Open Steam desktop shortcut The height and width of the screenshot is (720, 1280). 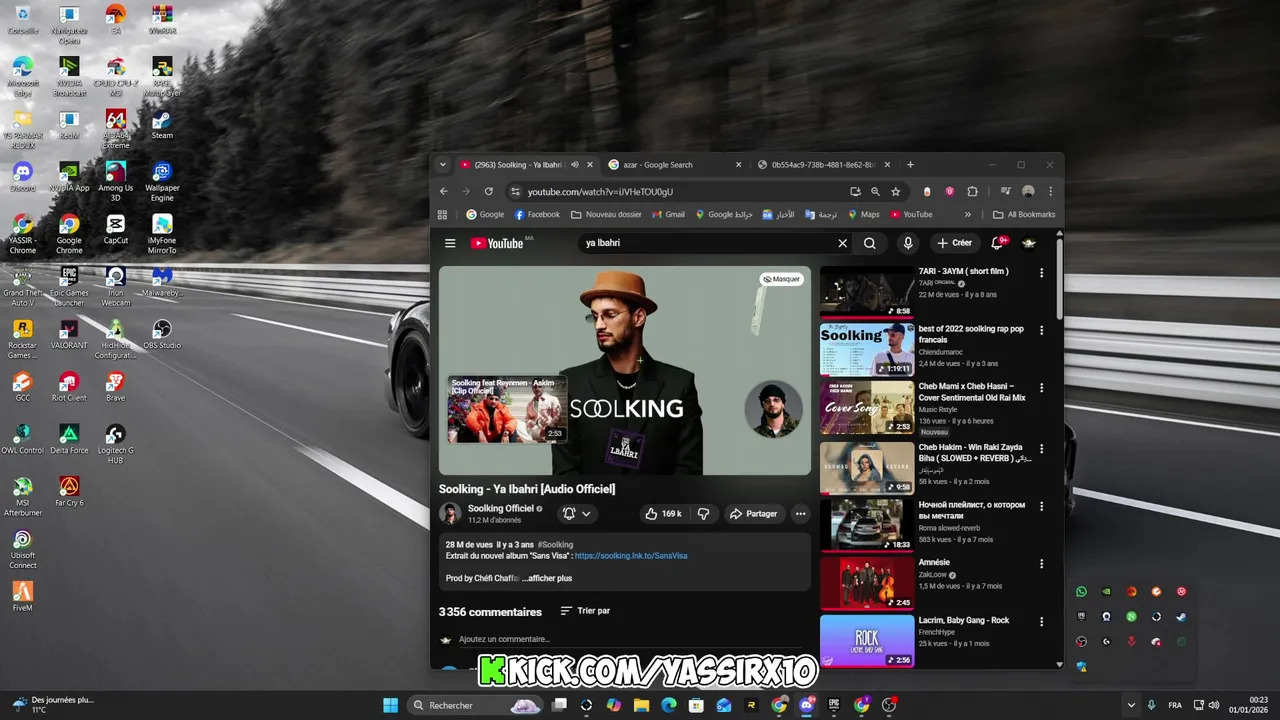pos(162,125)
